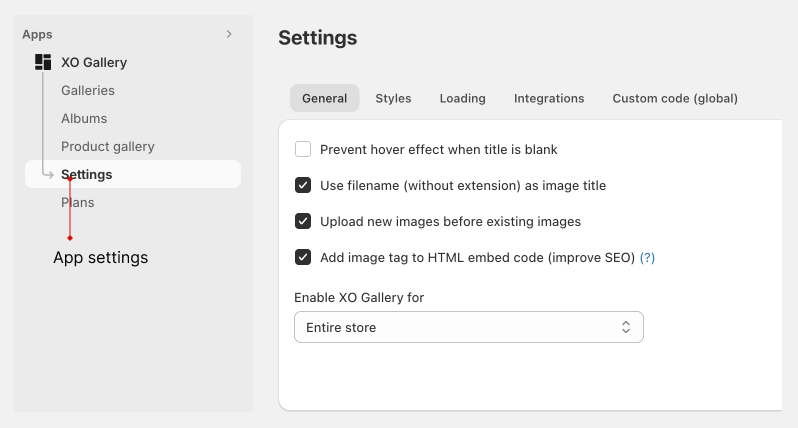Image resolution: width=798 pixels, height=428 pixels.
Task: Open Plans in the sidebar
Action: [x=77, y=203]
